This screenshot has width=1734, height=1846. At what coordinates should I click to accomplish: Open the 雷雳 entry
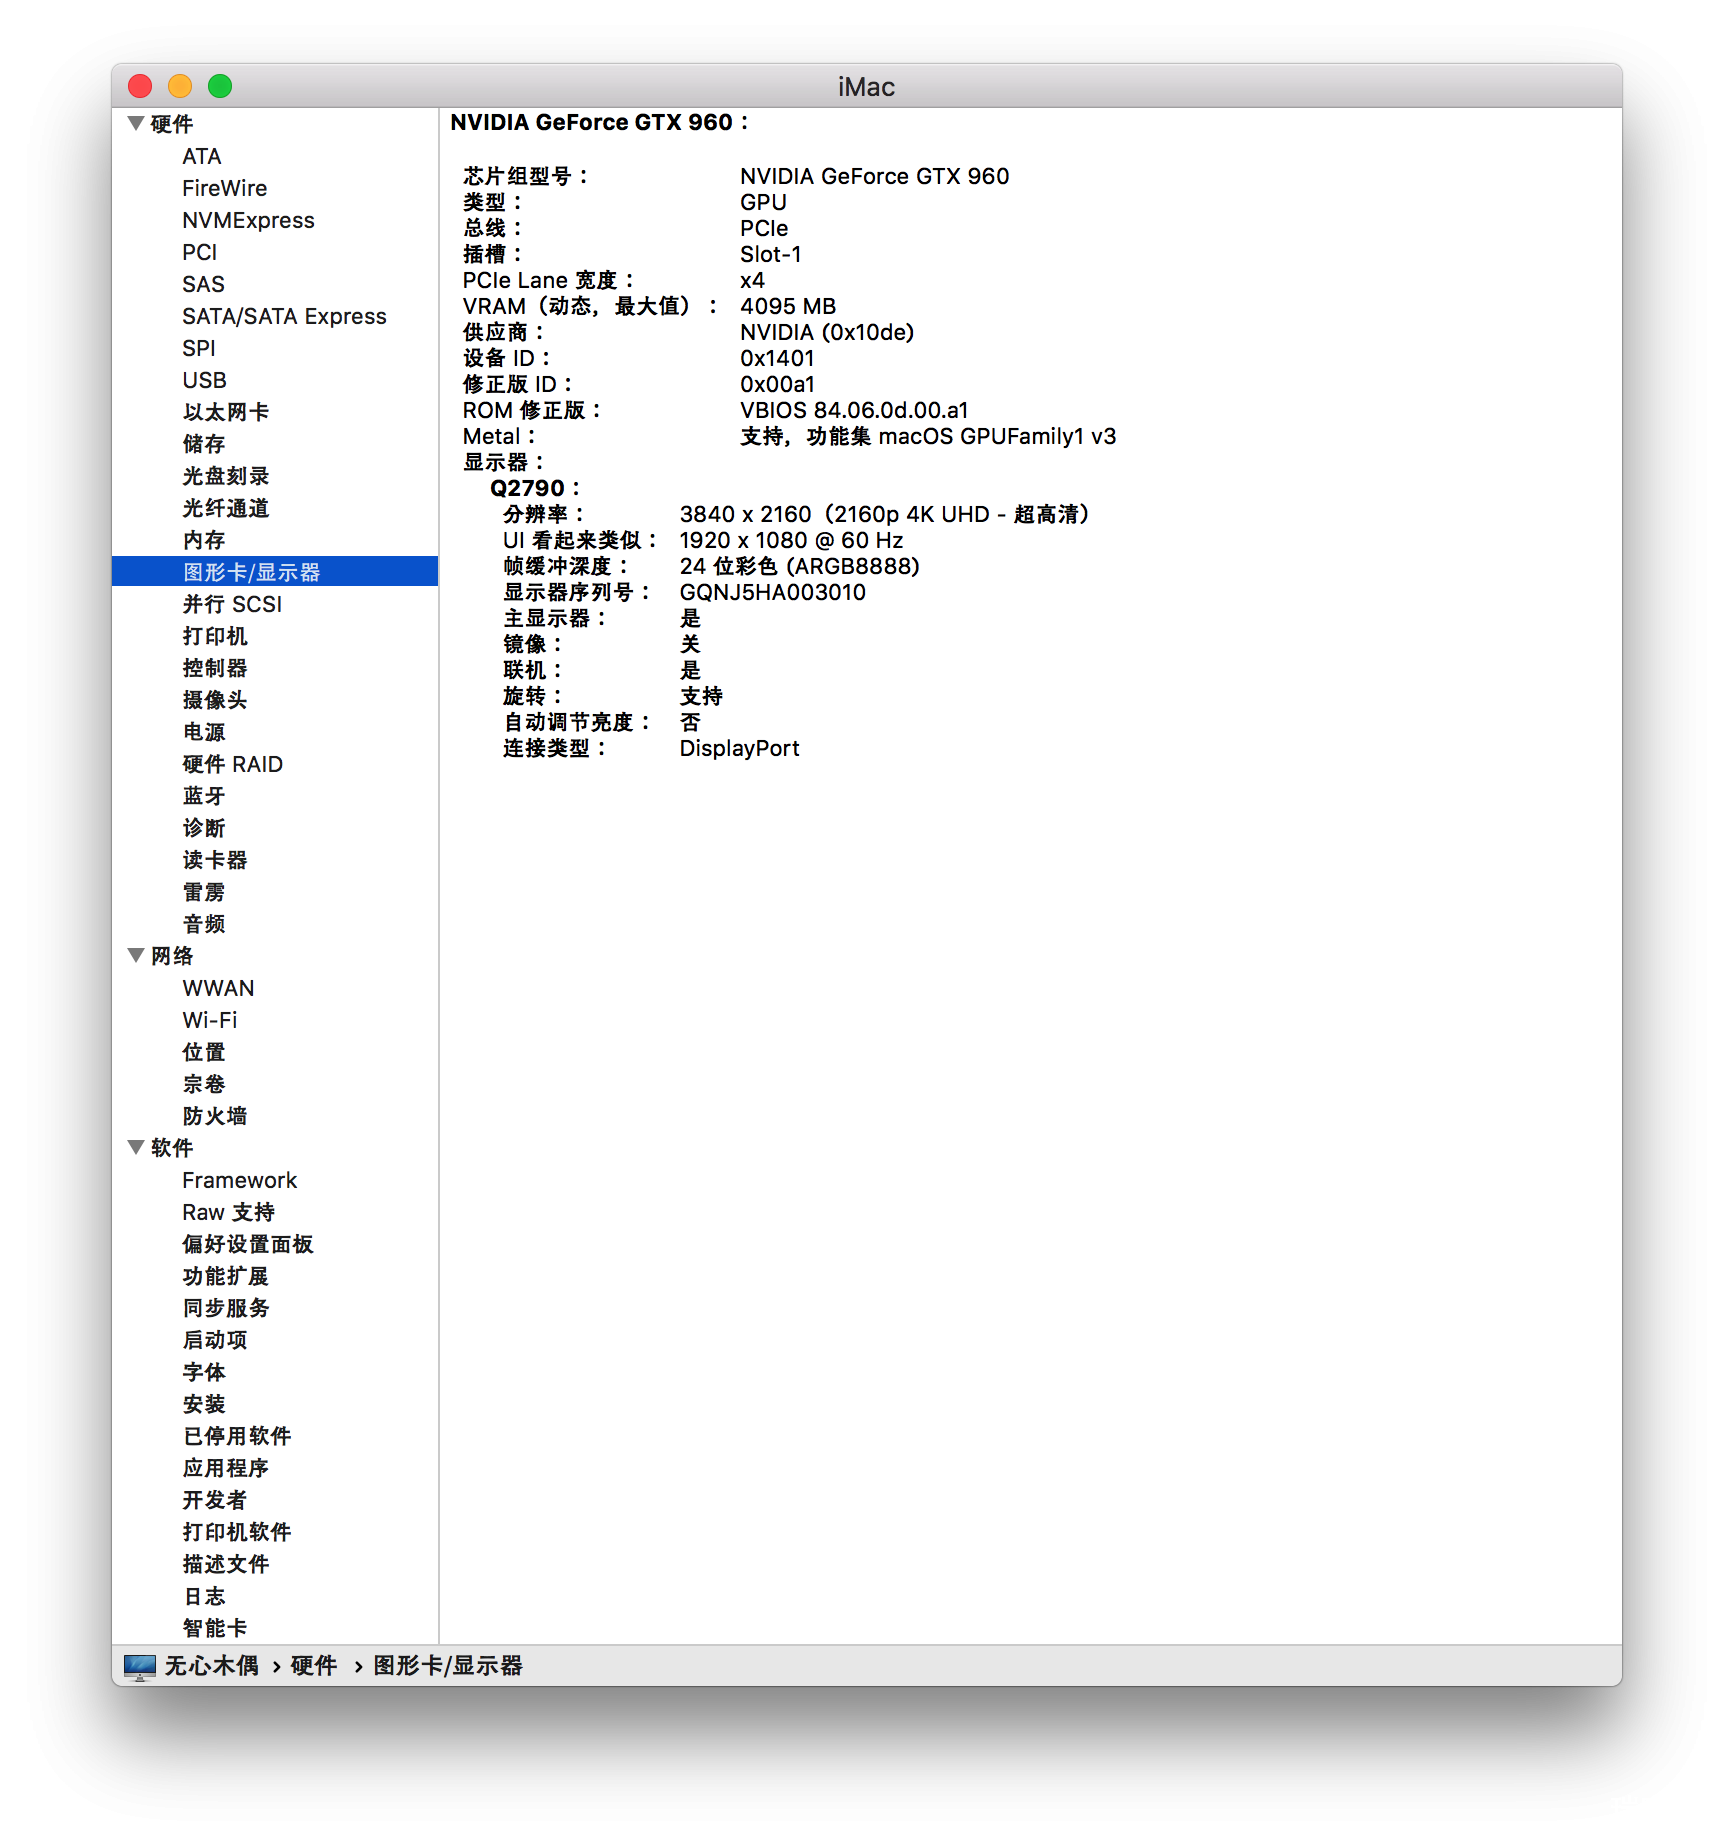(204, 892)
